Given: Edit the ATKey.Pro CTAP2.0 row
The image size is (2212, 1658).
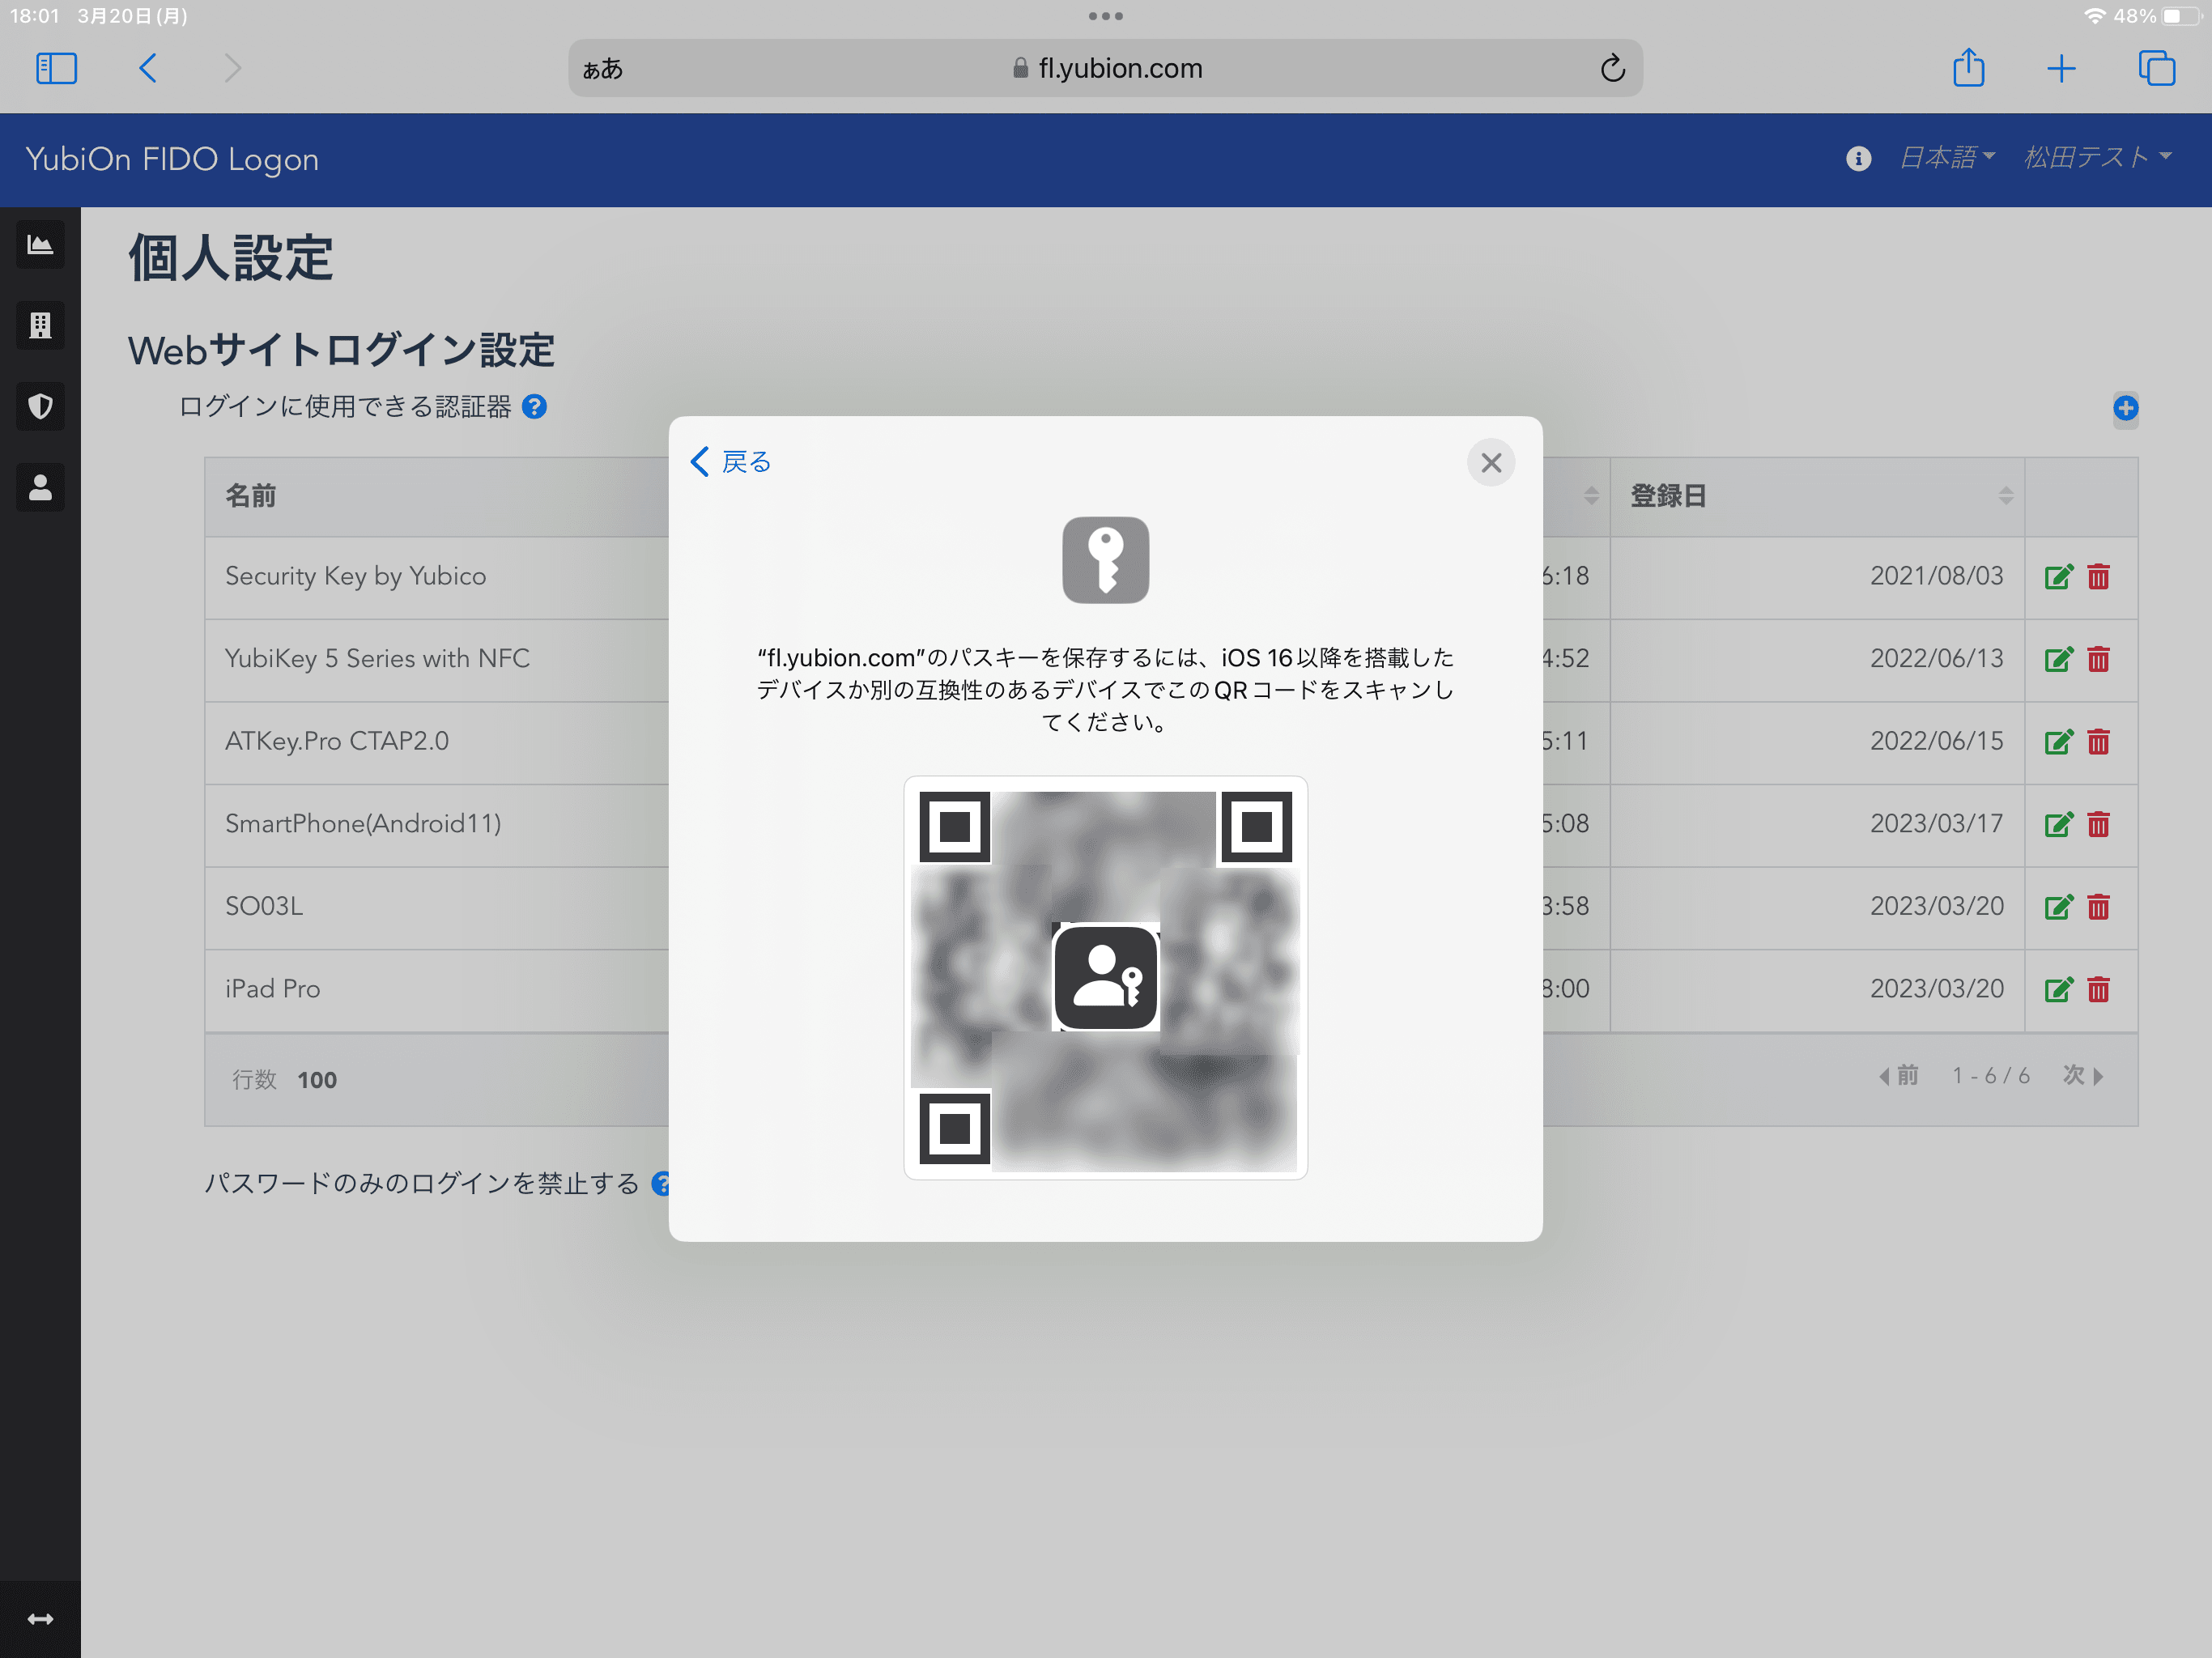Looking at the screenshot, I should (2058, 742).
